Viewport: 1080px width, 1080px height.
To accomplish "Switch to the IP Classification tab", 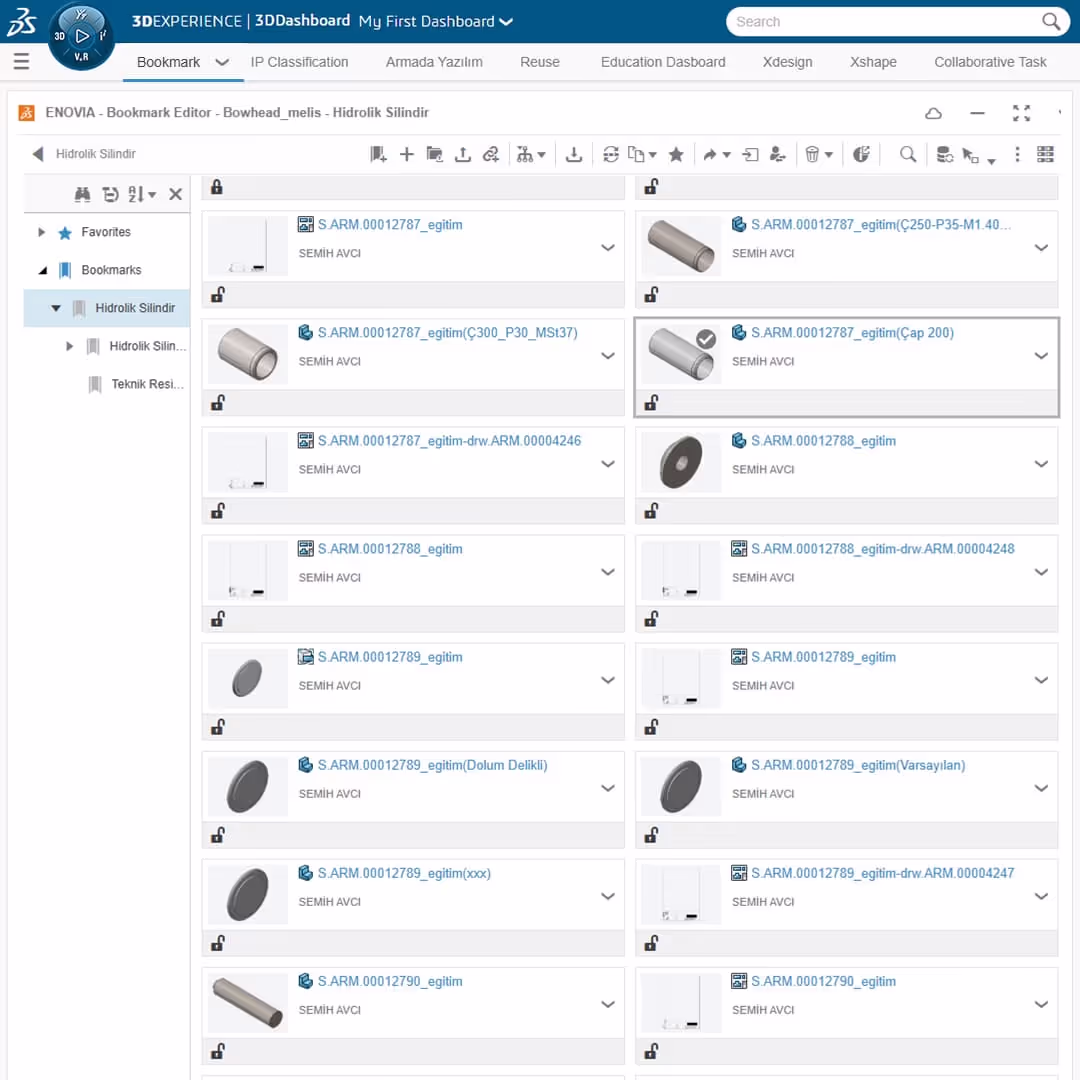I will (299, 62).
